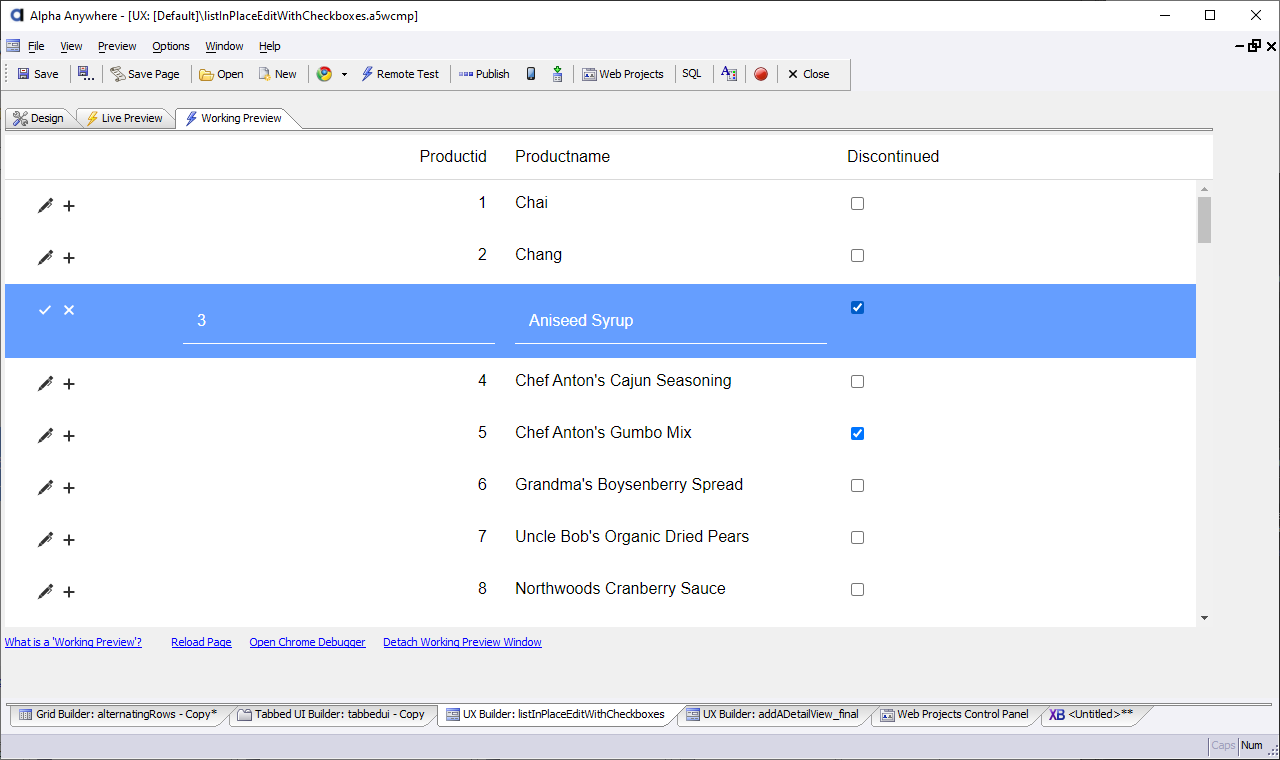Open Web Projects Control Panel tab

[954, 714]
